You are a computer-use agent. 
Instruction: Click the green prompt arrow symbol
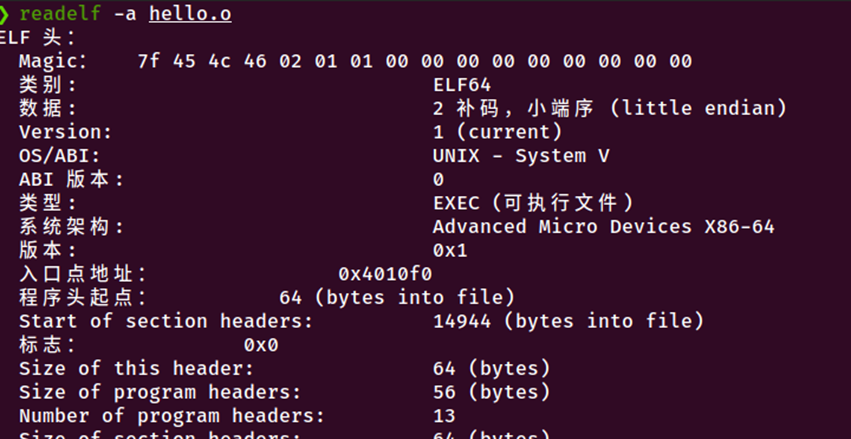(6, 14)
